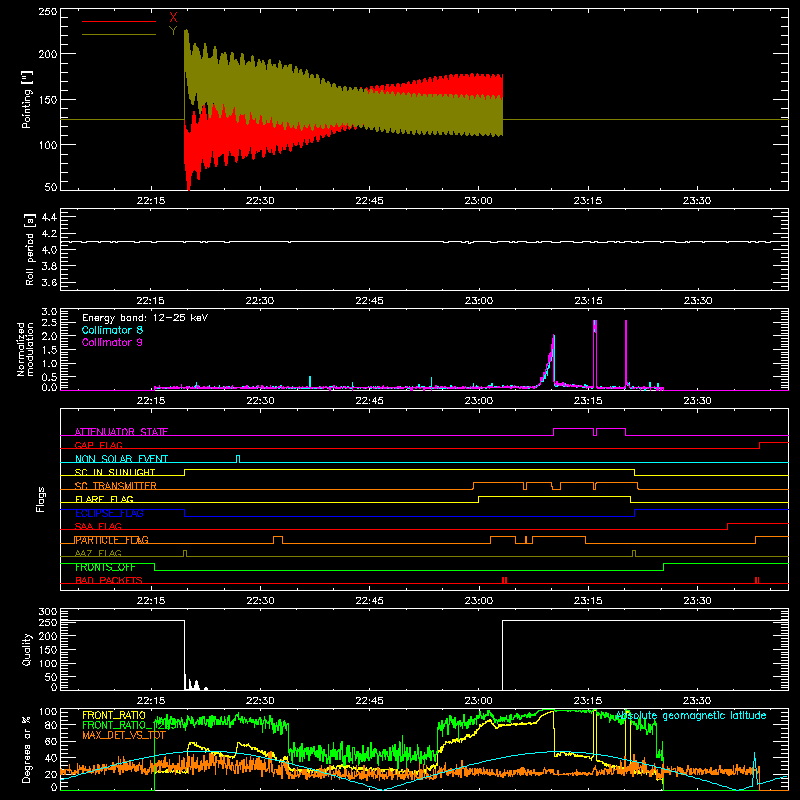Click the NON_SOLAR_EVENT pulse near 22:27
The height and width of the screenshot is (800, 800).
238,458
